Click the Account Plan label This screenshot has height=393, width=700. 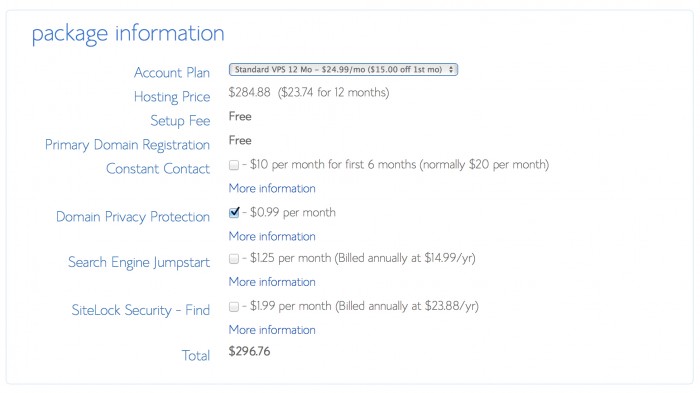click(172, 73)
